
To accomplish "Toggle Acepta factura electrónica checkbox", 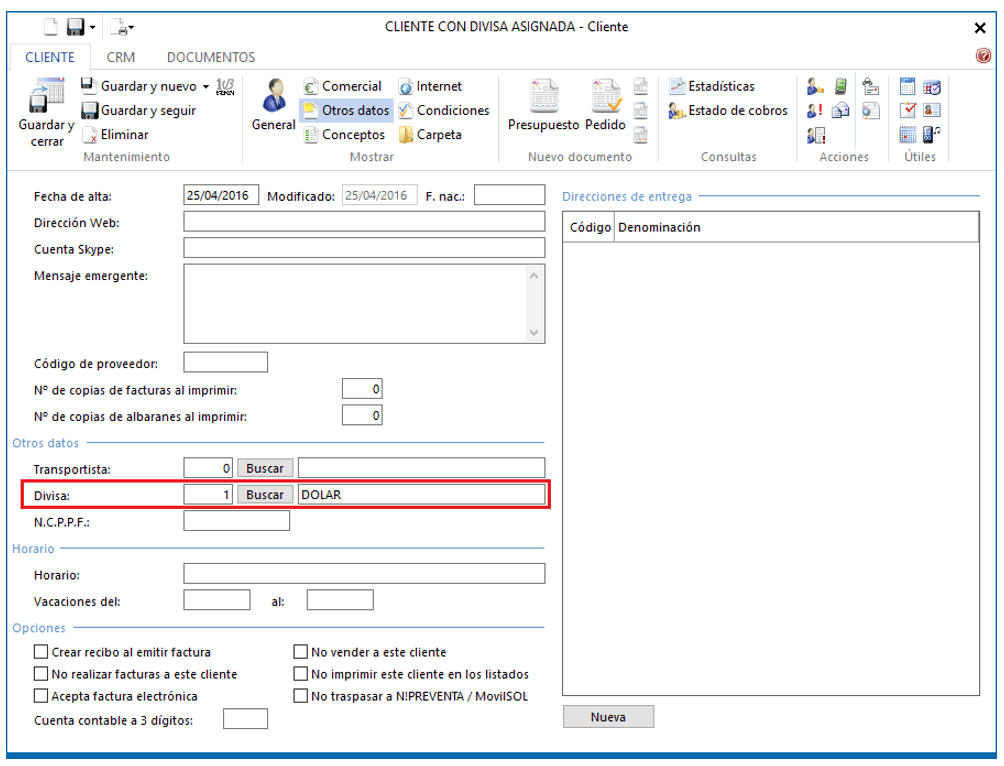I will [x=41, y=696].
